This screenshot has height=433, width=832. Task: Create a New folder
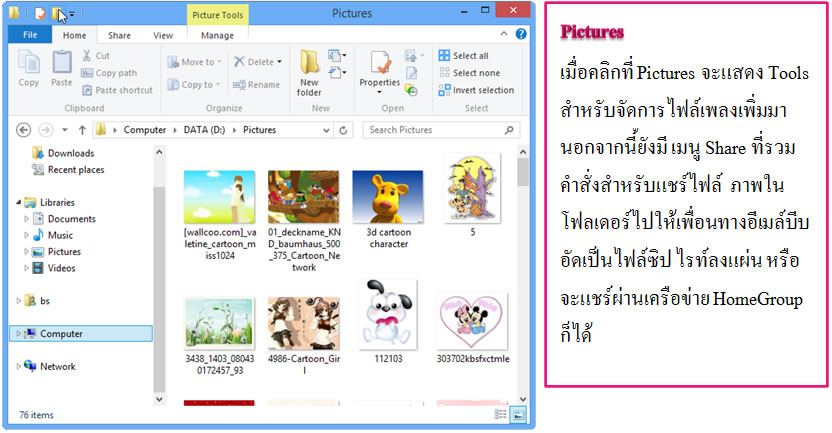pyautogui.click(x=309, y=73)
